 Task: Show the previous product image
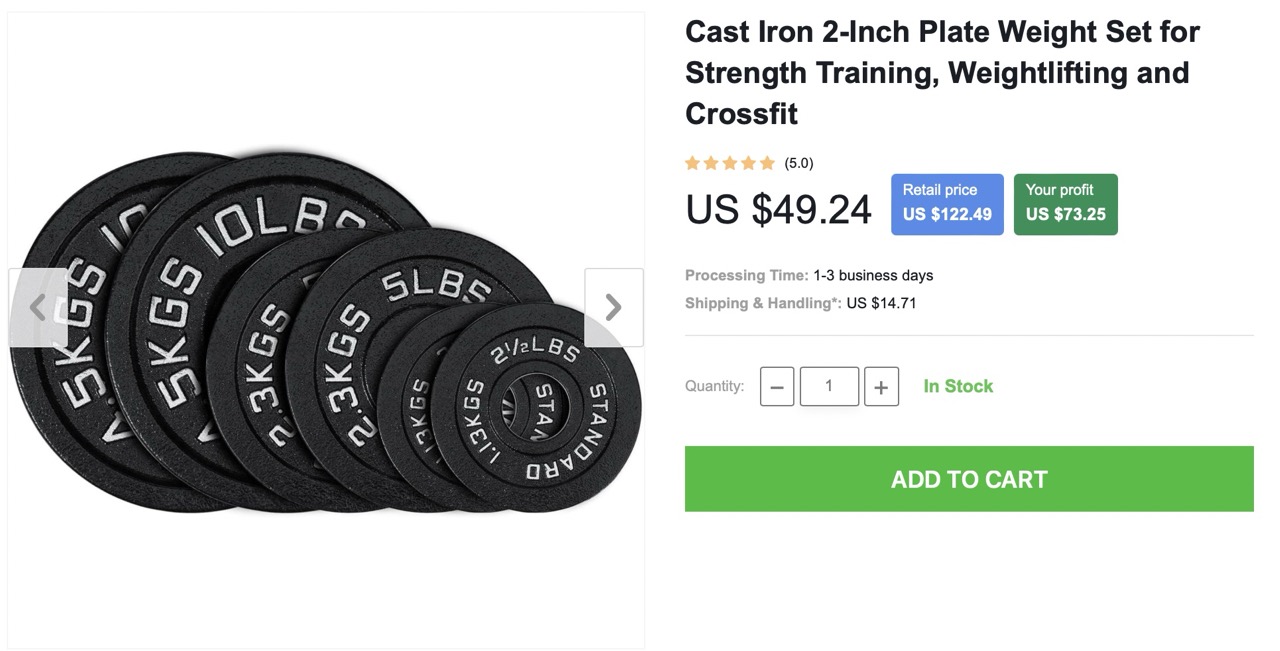click(38, 307)
